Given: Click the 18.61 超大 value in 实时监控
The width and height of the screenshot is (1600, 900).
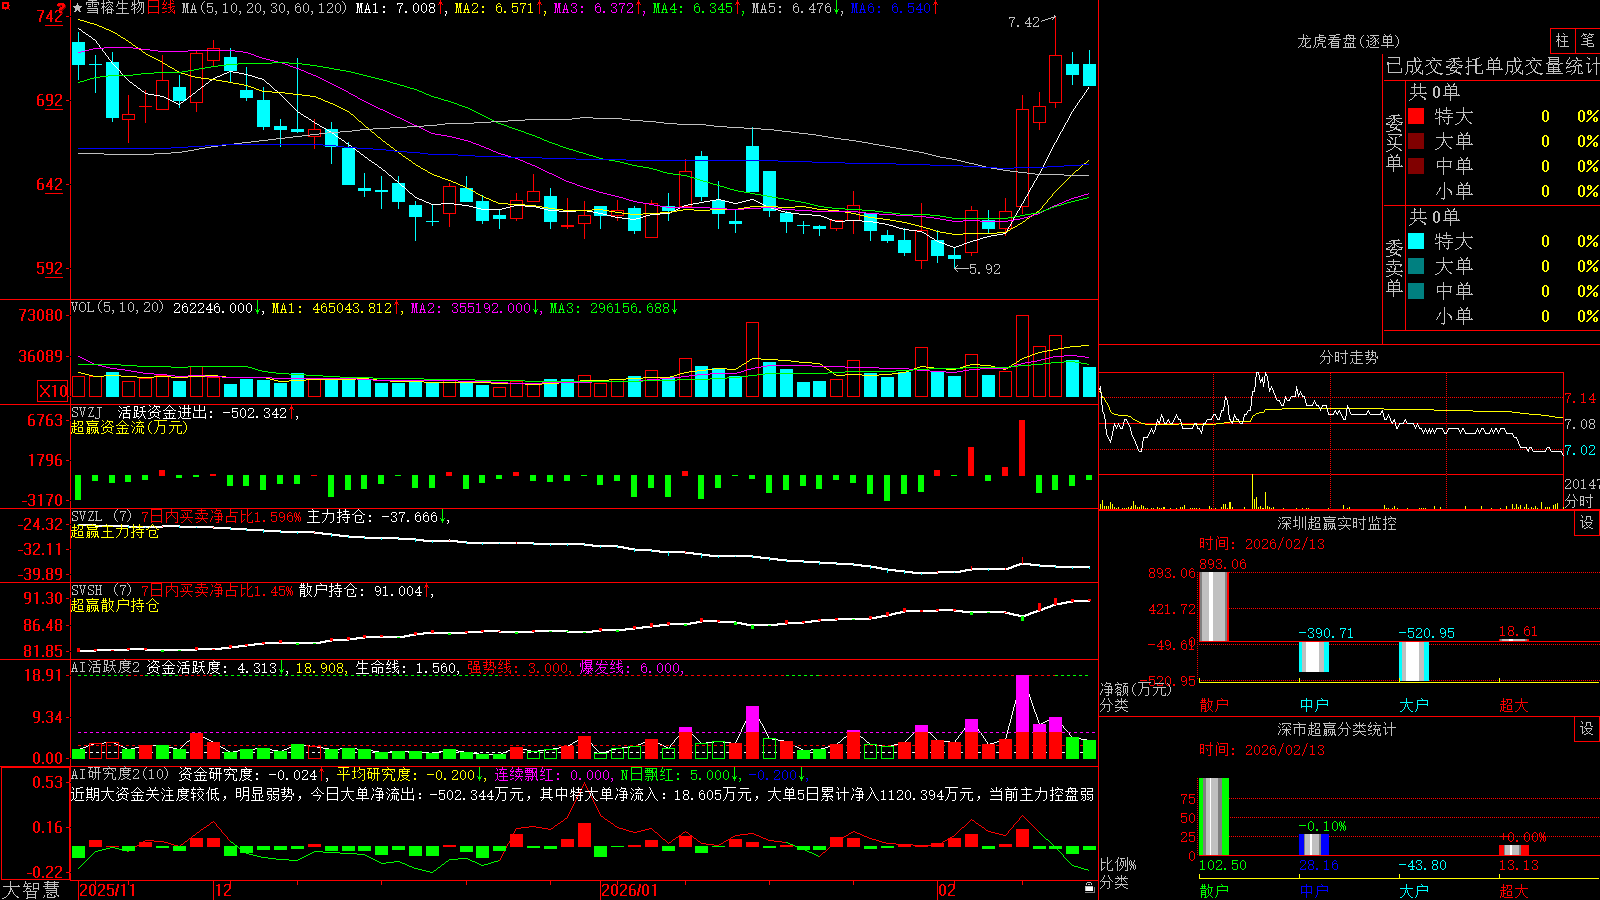Looking at the screenshot, I should [x=1518, y=632].
